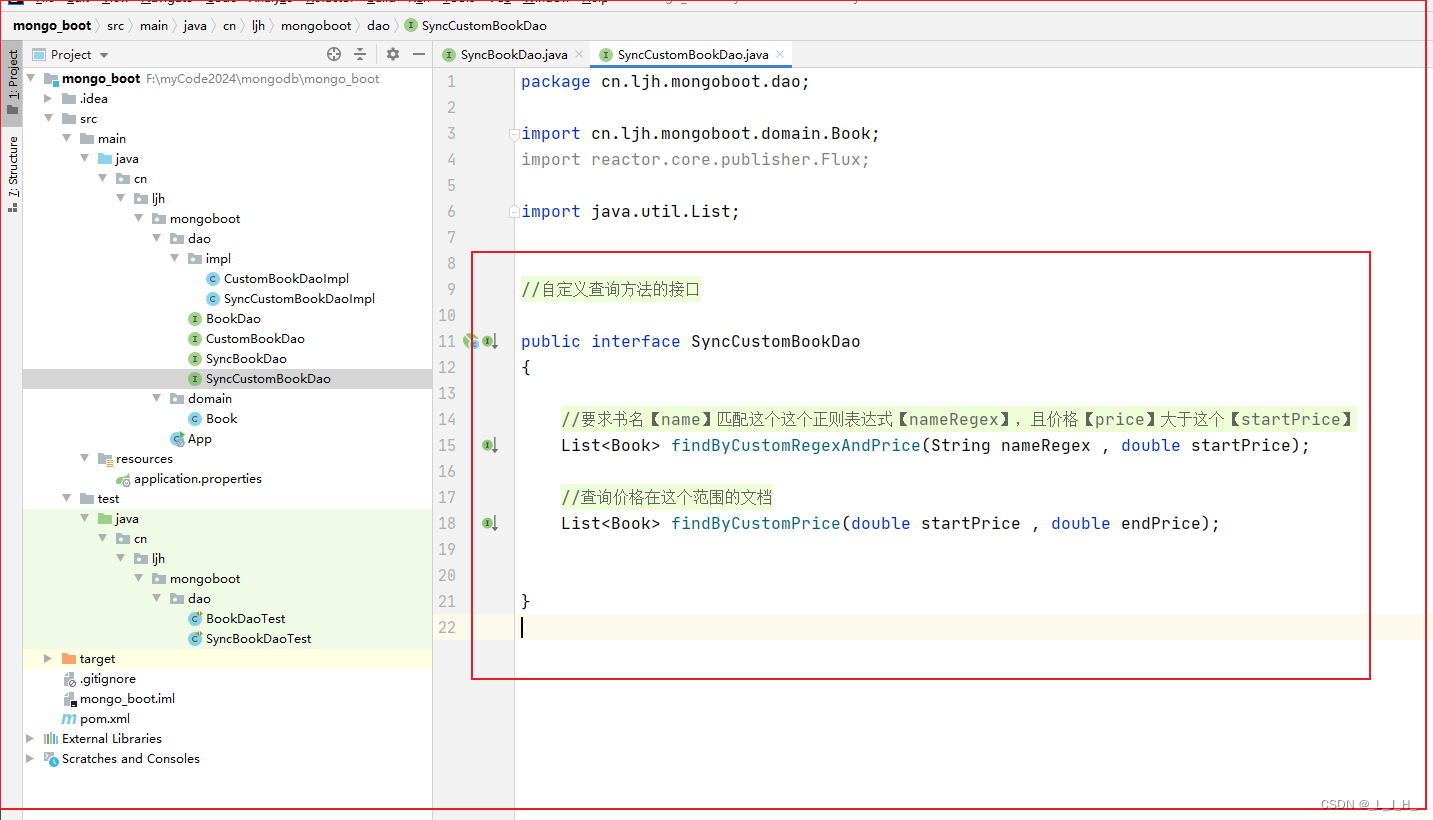Collapse the resources folder arrow
This screenshot has width=1433, height=820.
point(85,459)
